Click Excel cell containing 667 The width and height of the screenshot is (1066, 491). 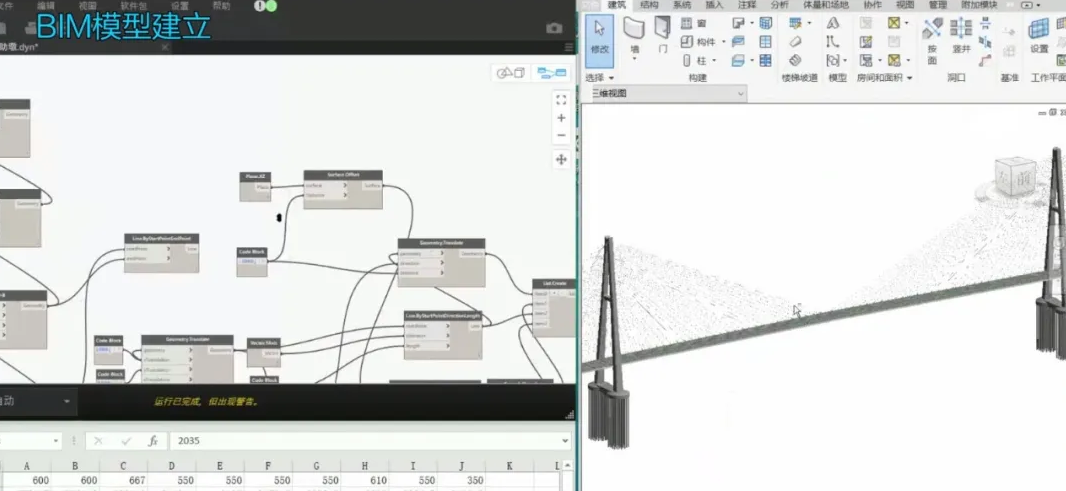[x=124, y=480]
